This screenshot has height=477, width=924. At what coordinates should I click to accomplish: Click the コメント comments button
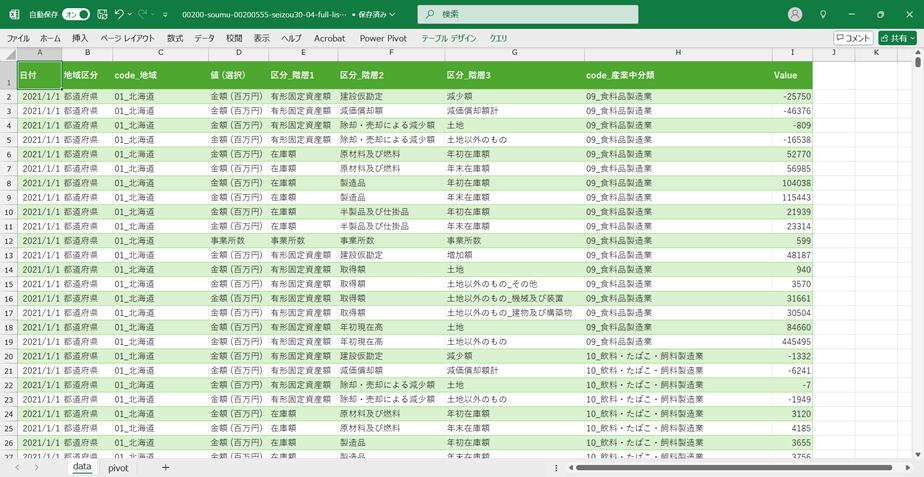pyautogui.click(x=853, y=38)
